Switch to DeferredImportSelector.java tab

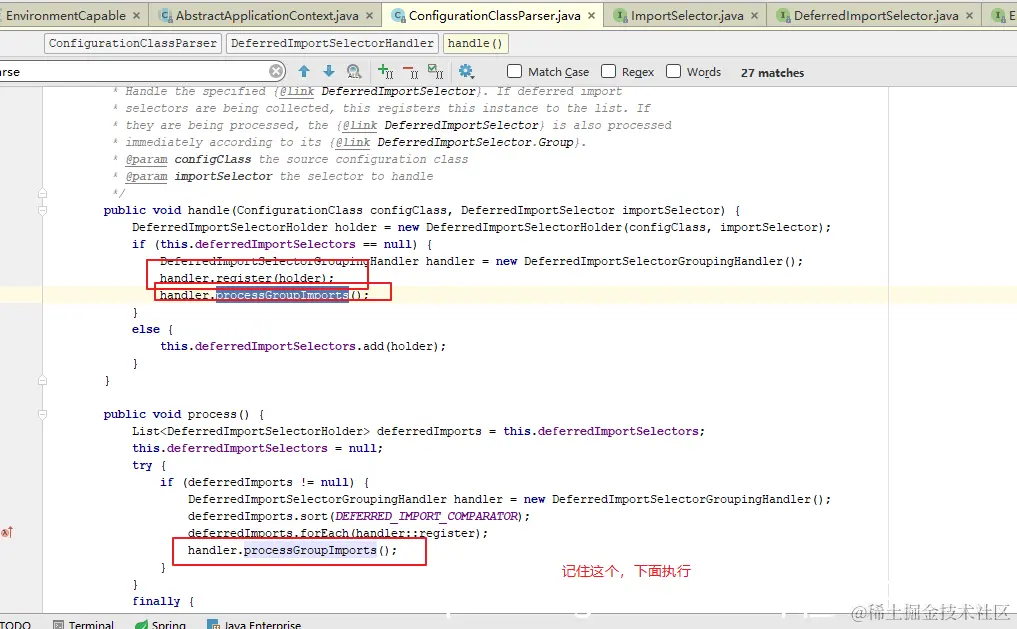pyautogui.click(x=876, y=16)
